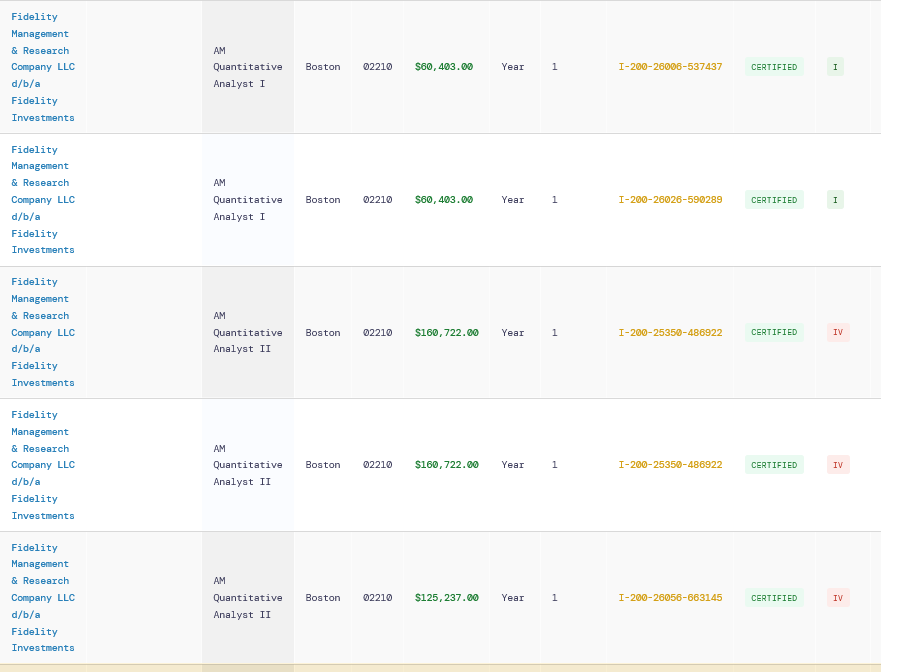Click the level IV badge in row I-200-26056-663145
Screen dimensions: 897x672
point(838,598)
